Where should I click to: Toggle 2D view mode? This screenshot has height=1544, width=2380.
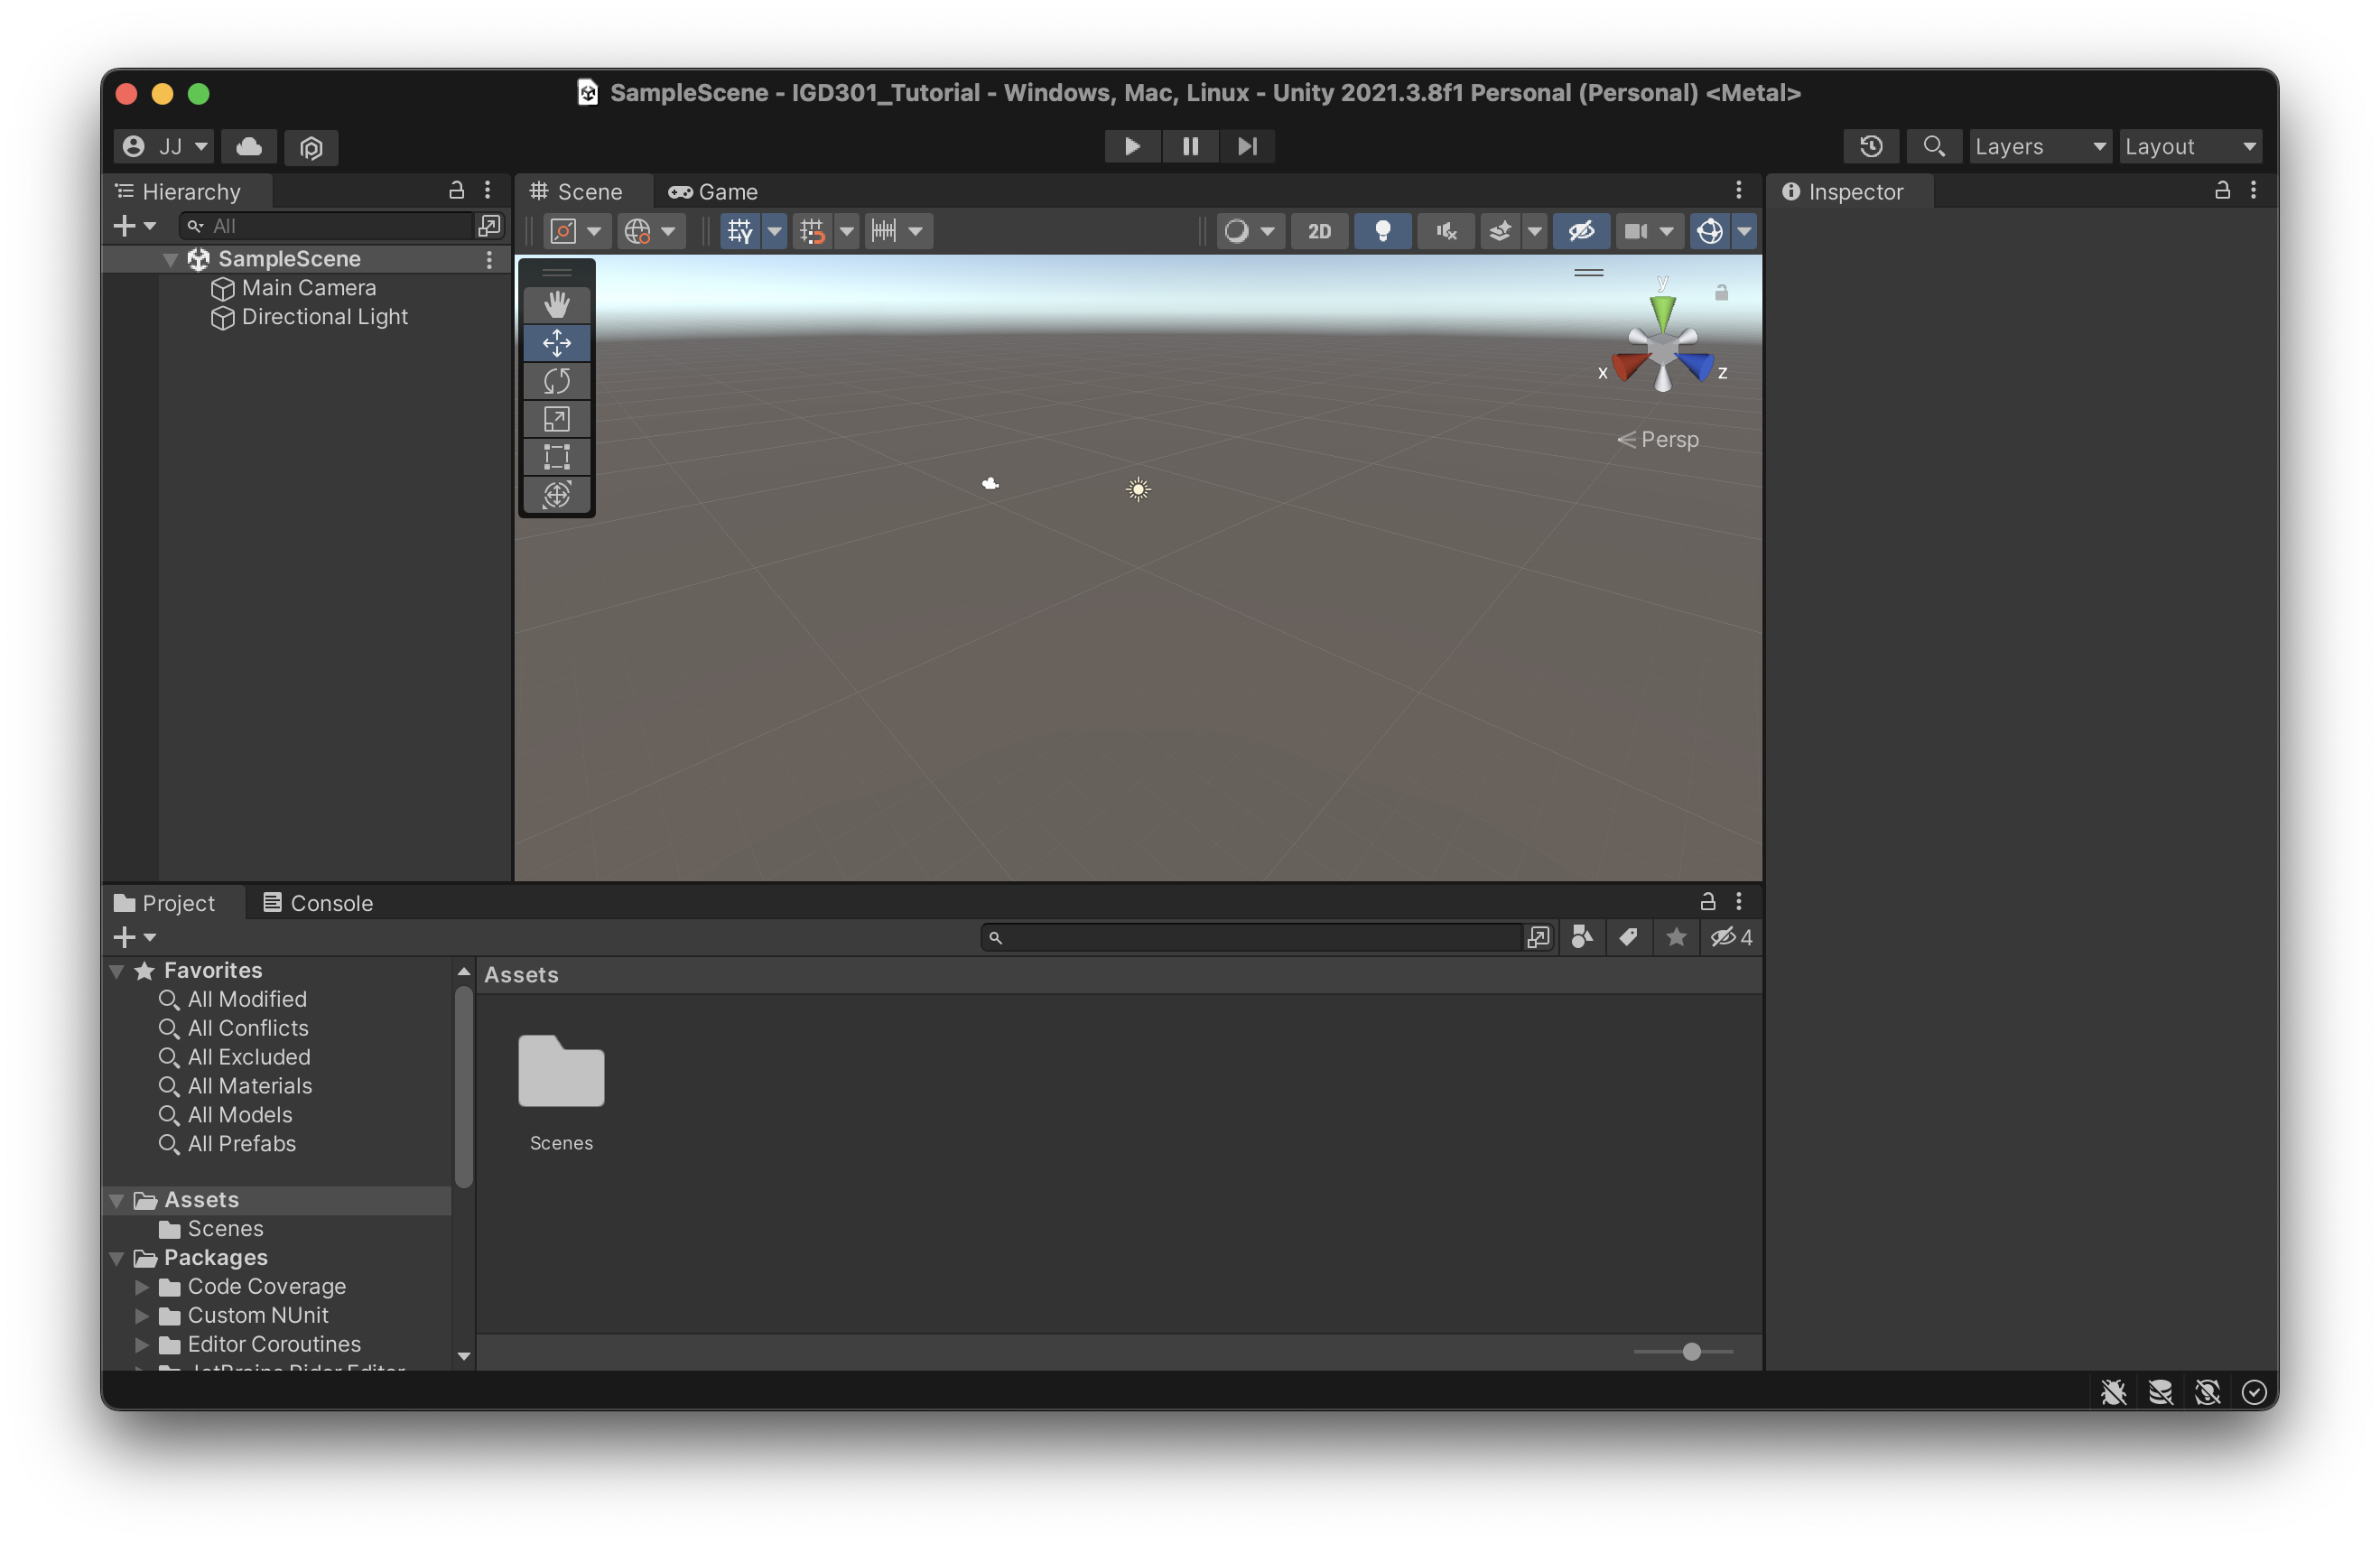pos(1319,232)
